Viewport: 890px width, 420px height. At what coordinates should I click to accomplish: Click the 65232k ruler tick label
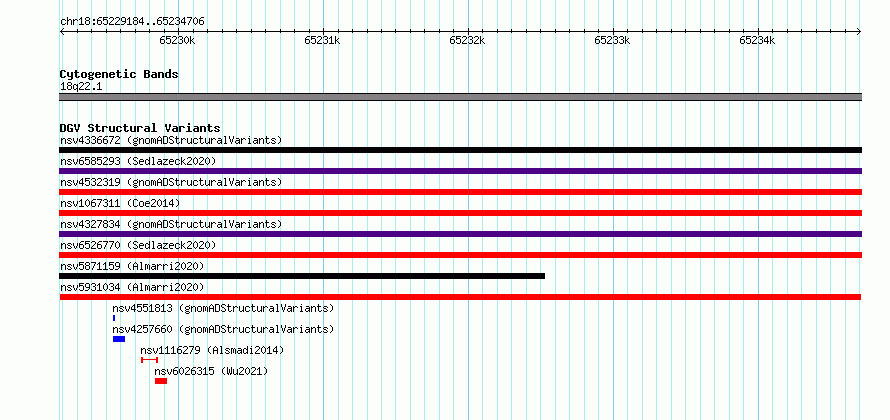coord(468,40)
